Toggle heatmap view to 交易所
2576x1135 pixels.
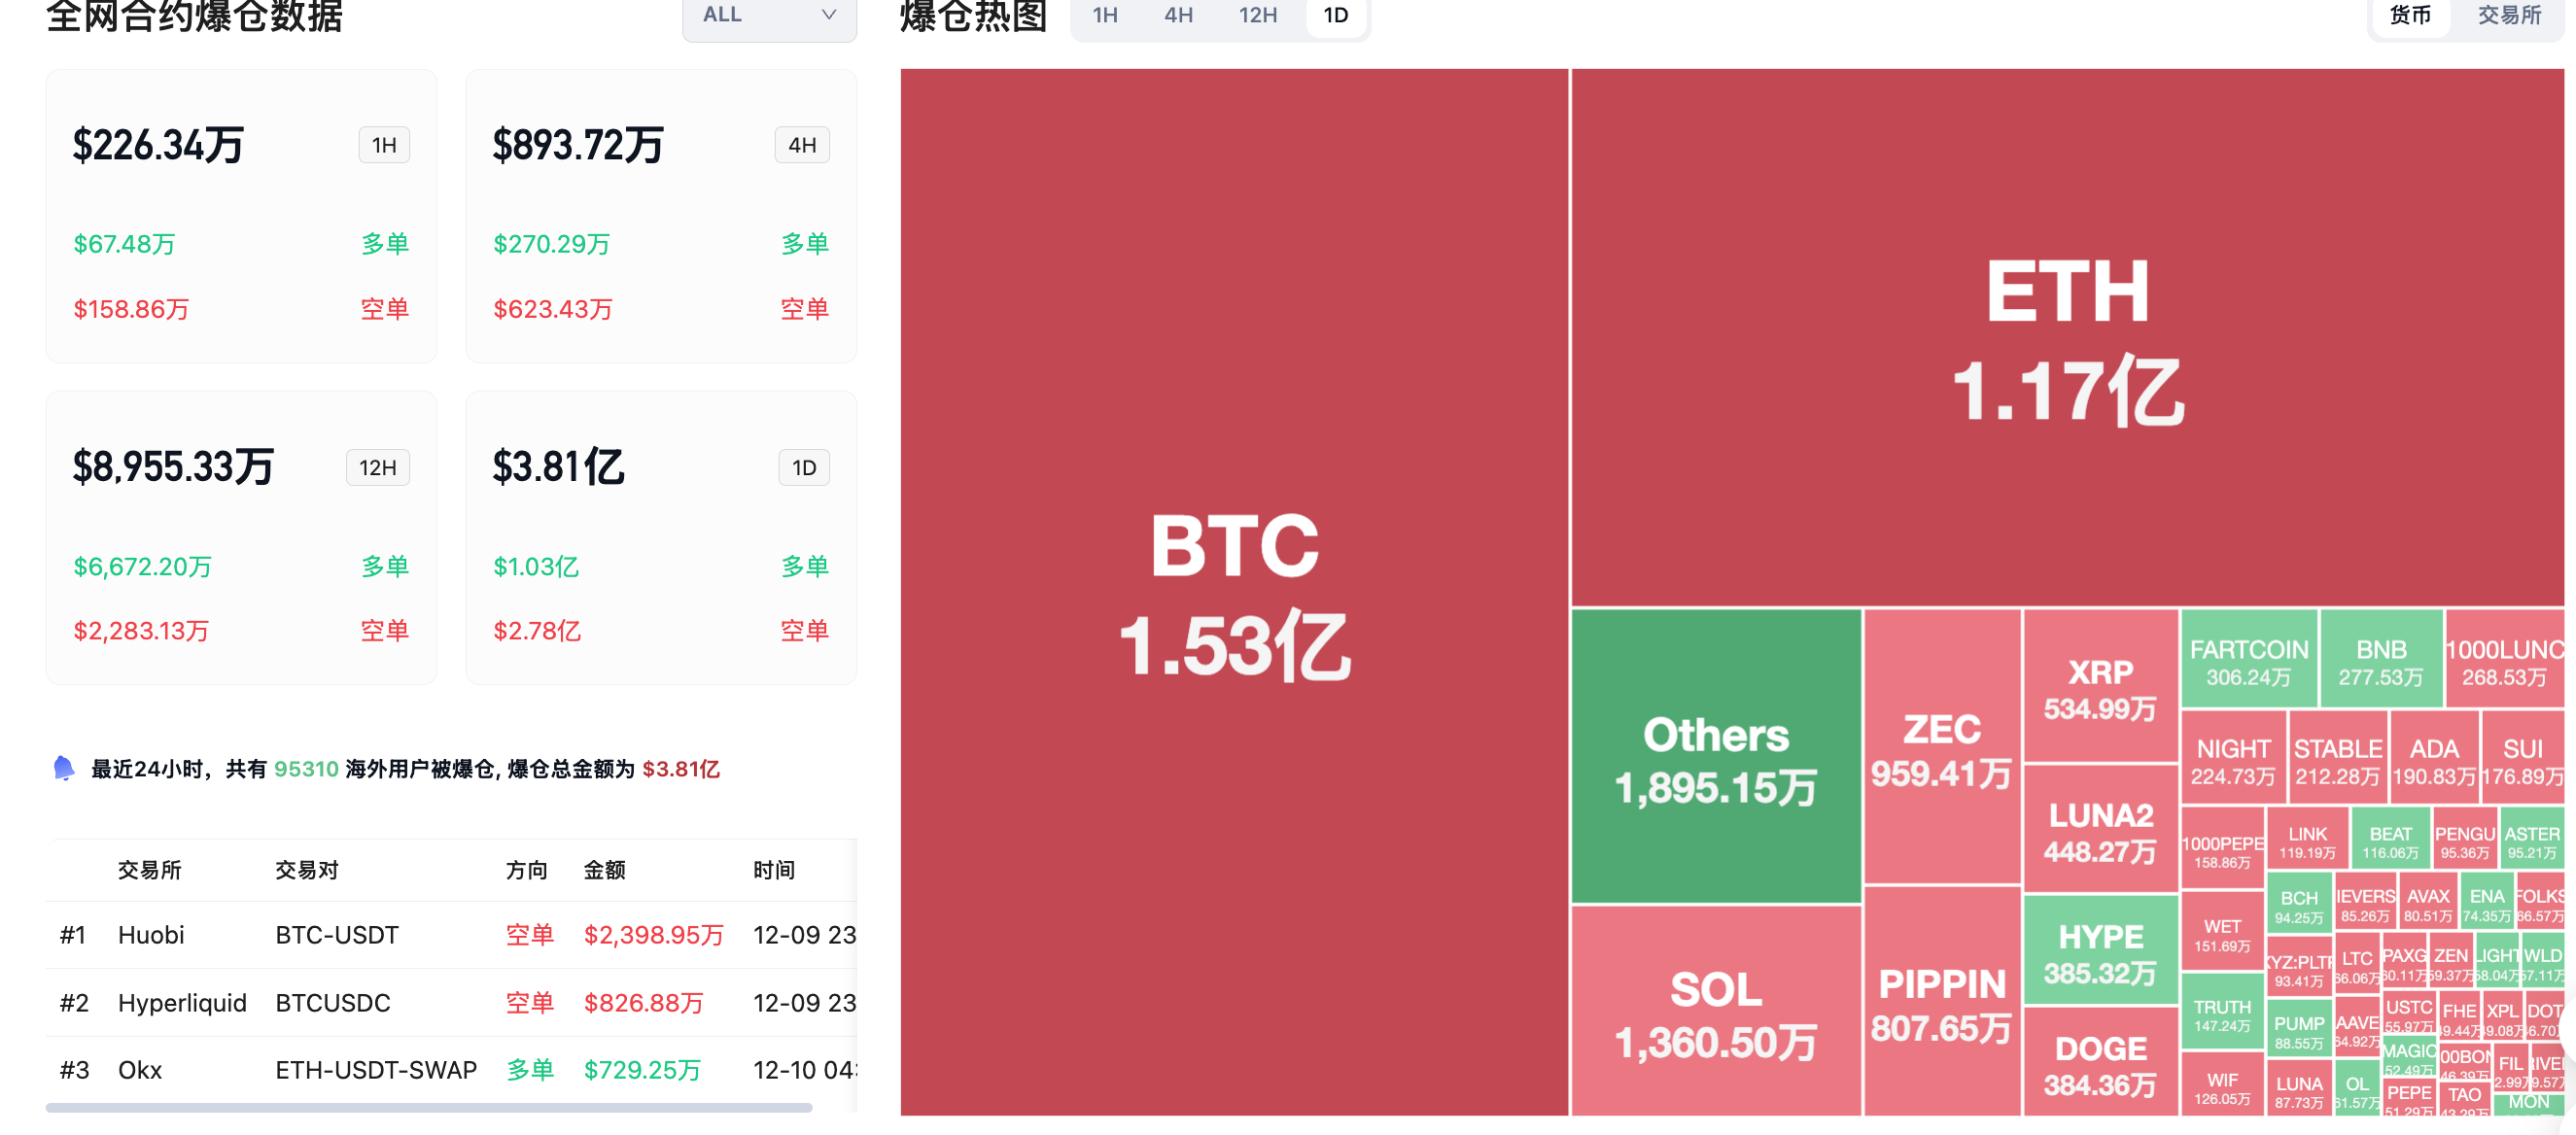tap(2508, 16)
